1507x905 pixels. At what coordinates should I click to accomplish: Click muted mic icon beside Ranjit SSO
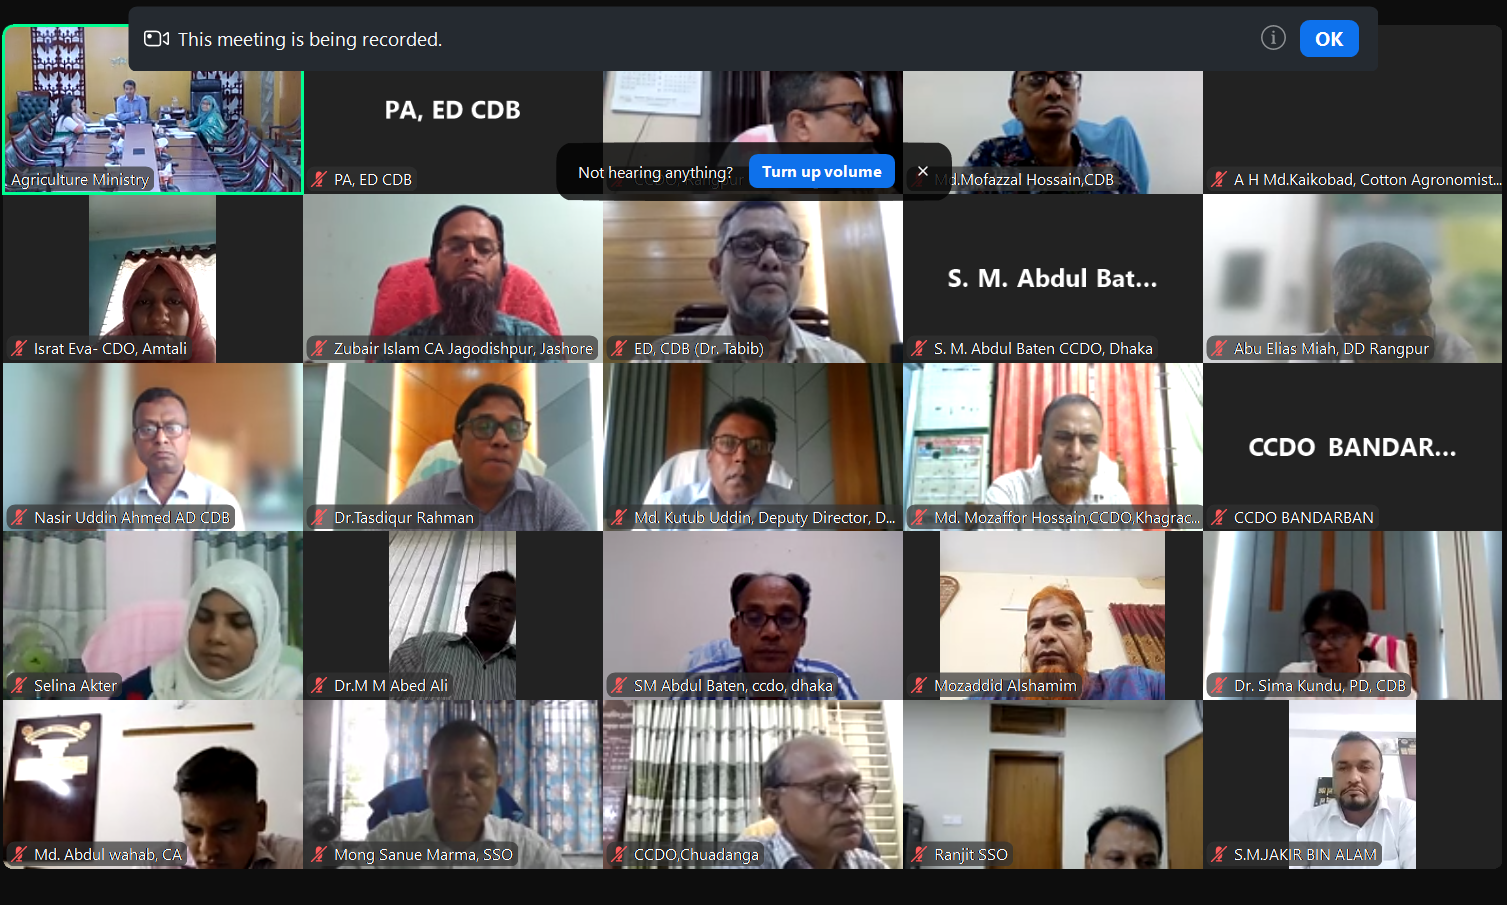click(x=919, y=855)
